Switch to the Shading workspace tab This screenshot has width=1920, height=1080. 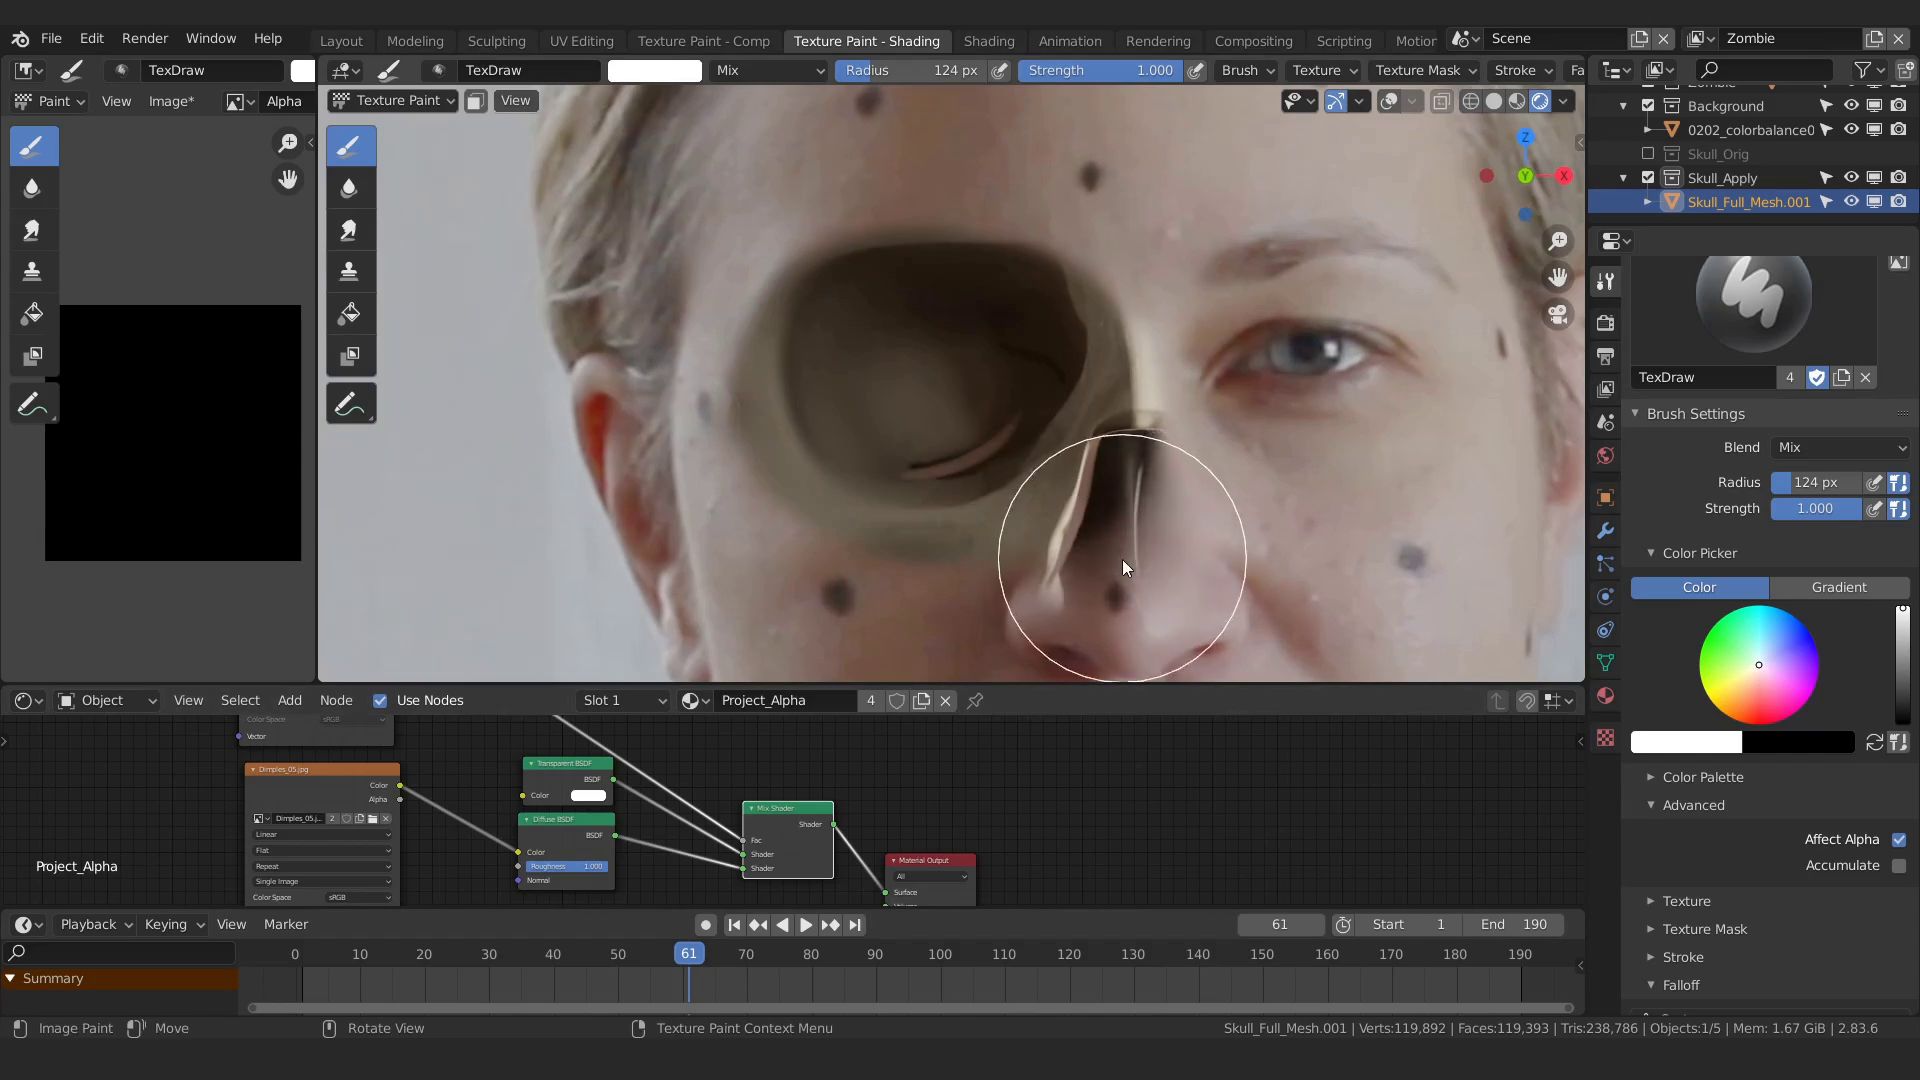(989, 41)
